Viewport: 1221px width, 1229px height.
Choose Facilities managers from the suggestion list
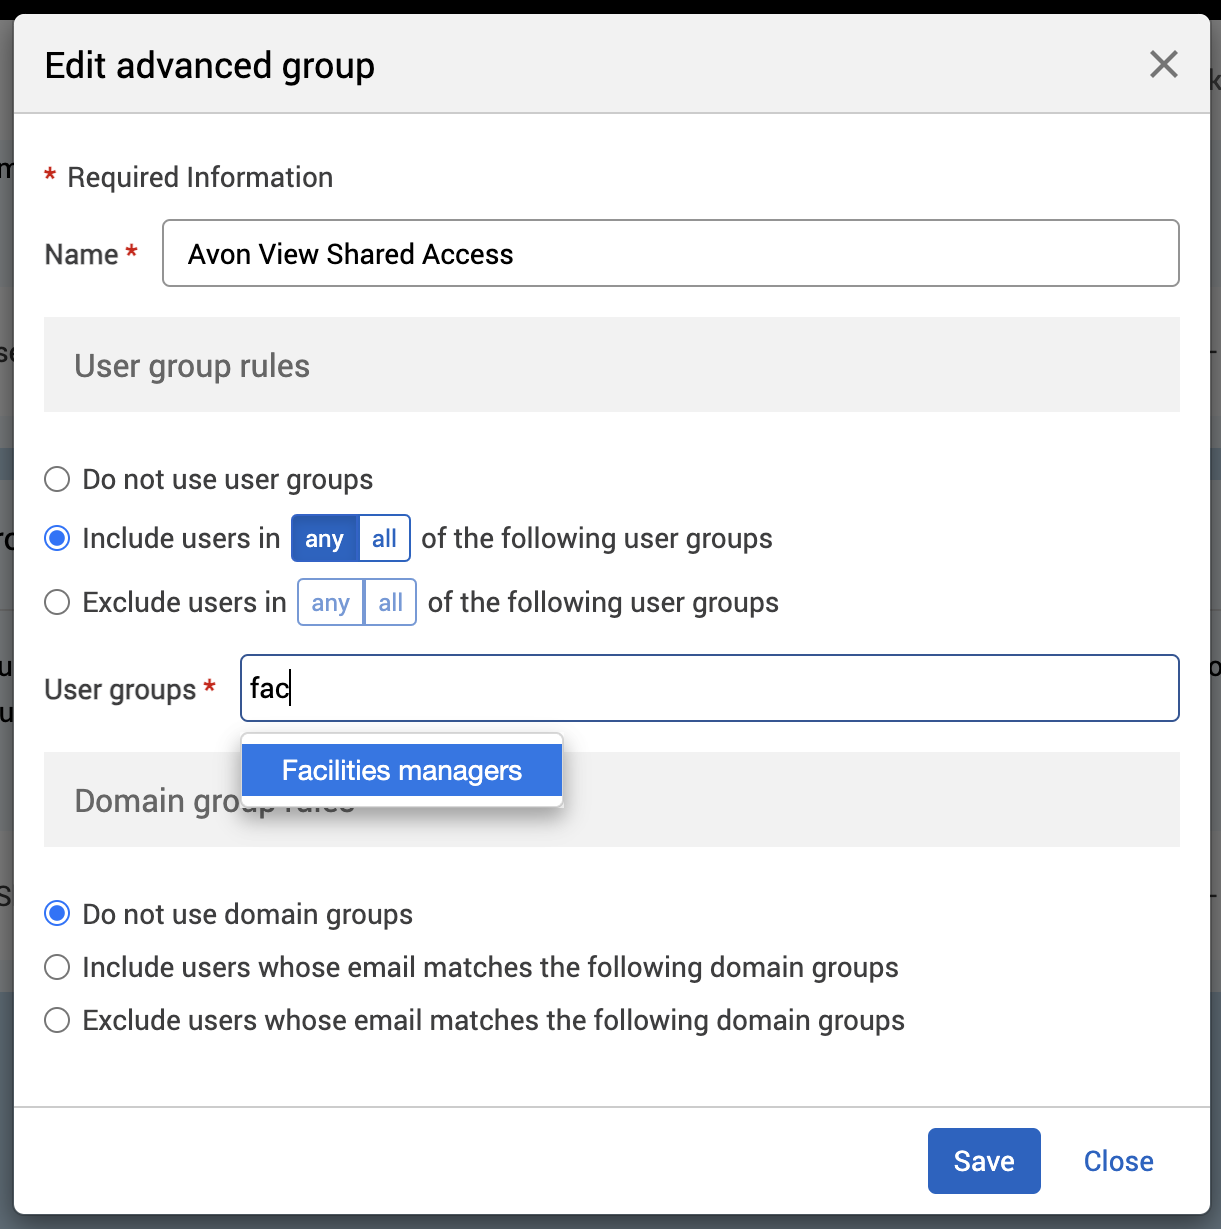coord(402,771)
